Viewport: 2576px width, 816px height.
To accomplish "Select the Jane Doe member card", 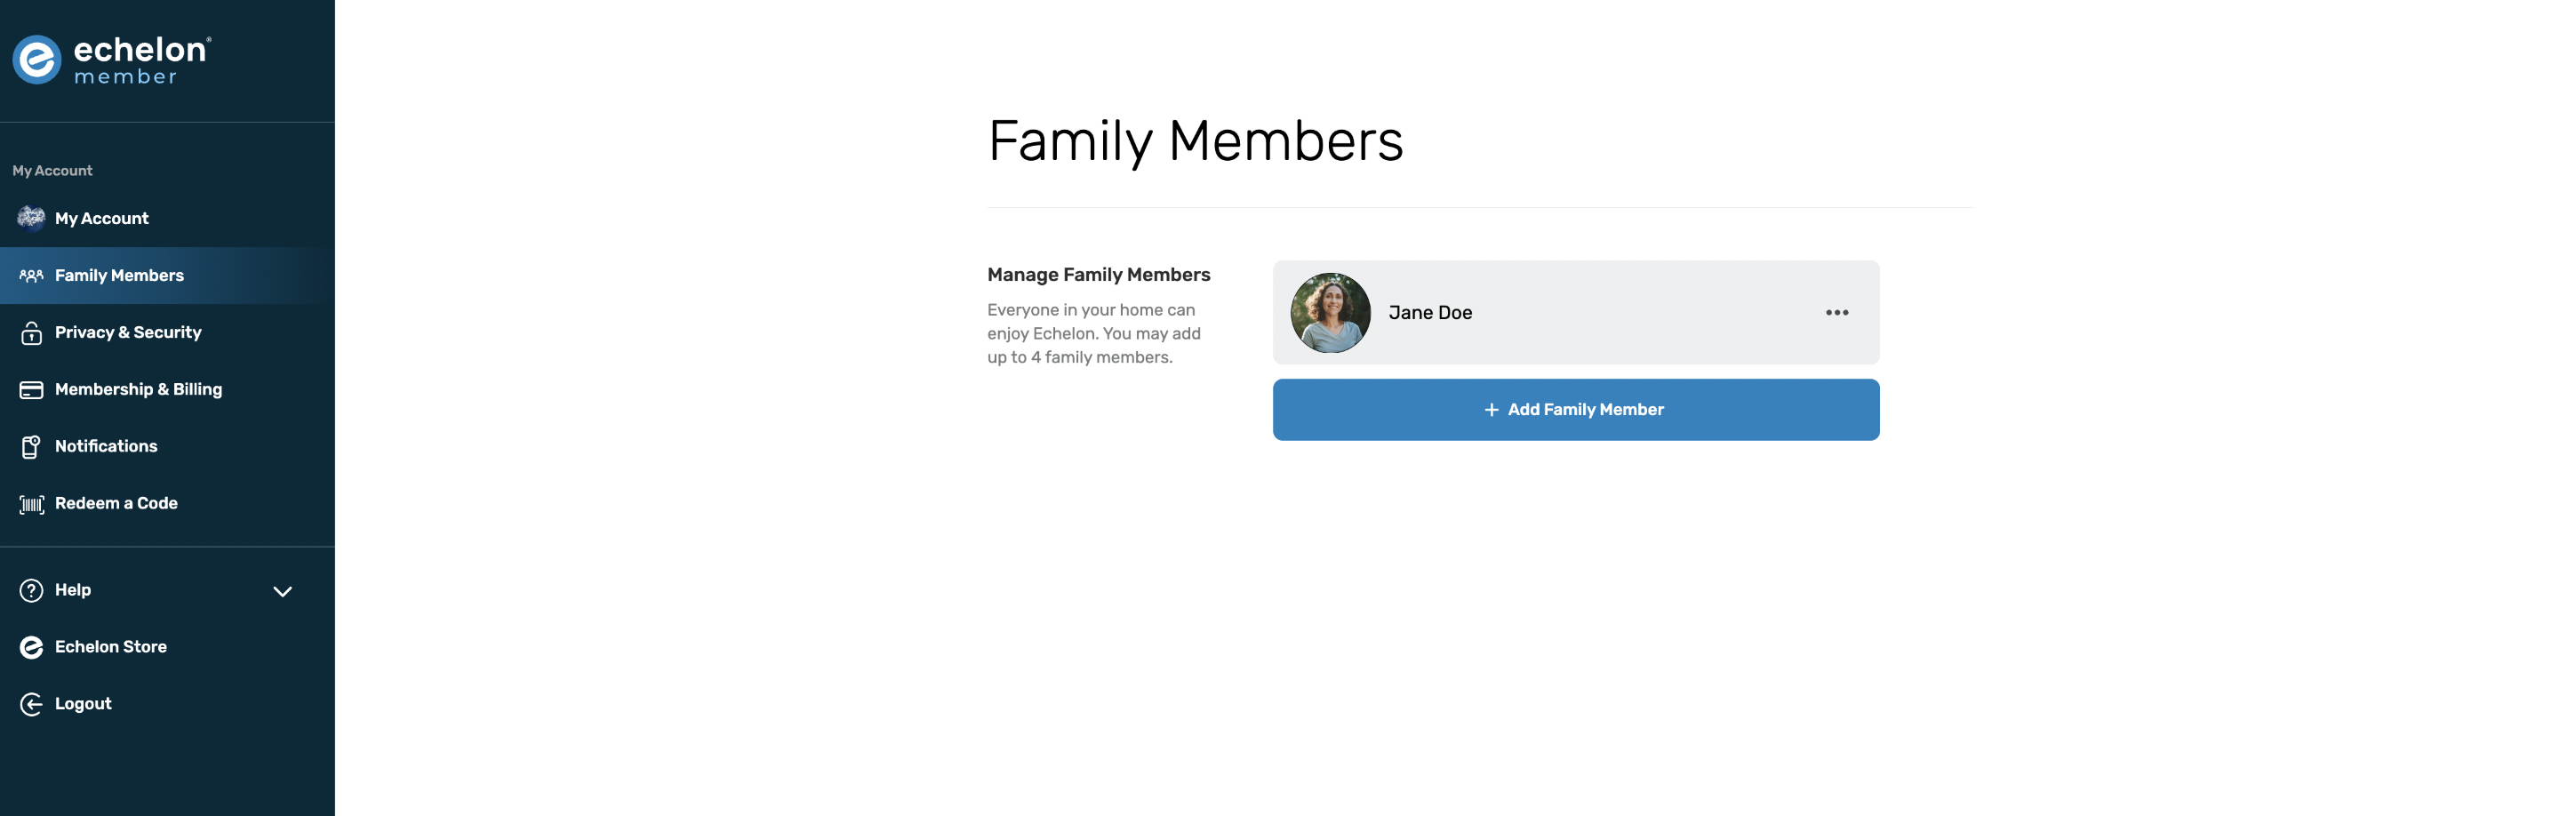I will [1576, 313].
